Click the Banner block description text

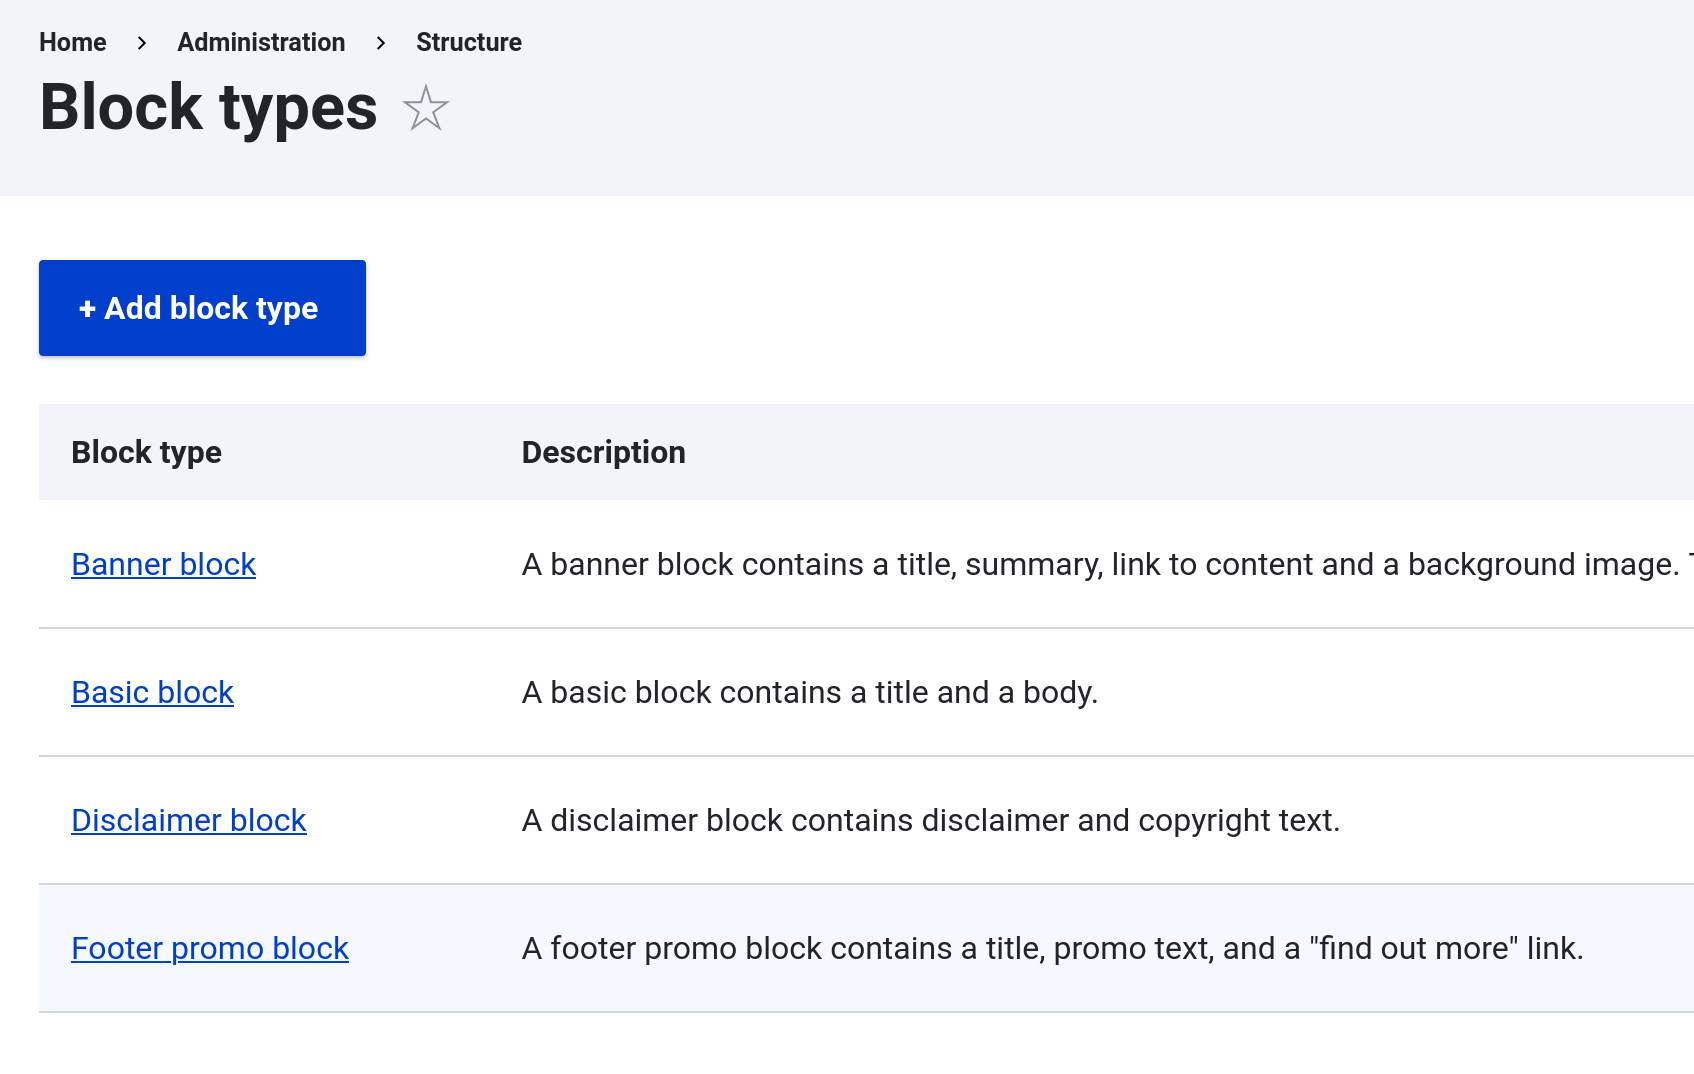tap(1100, 564)
